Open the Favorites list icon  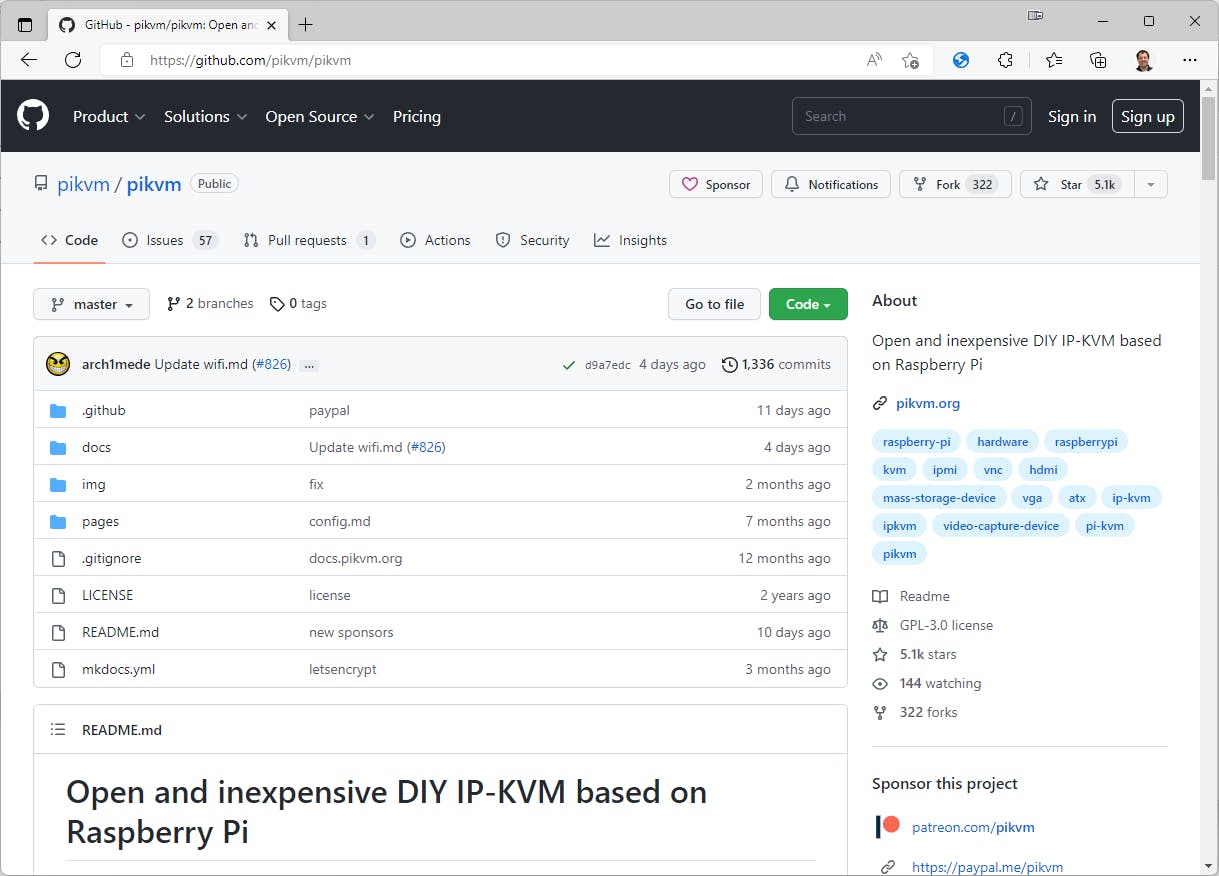[1054, 60]
